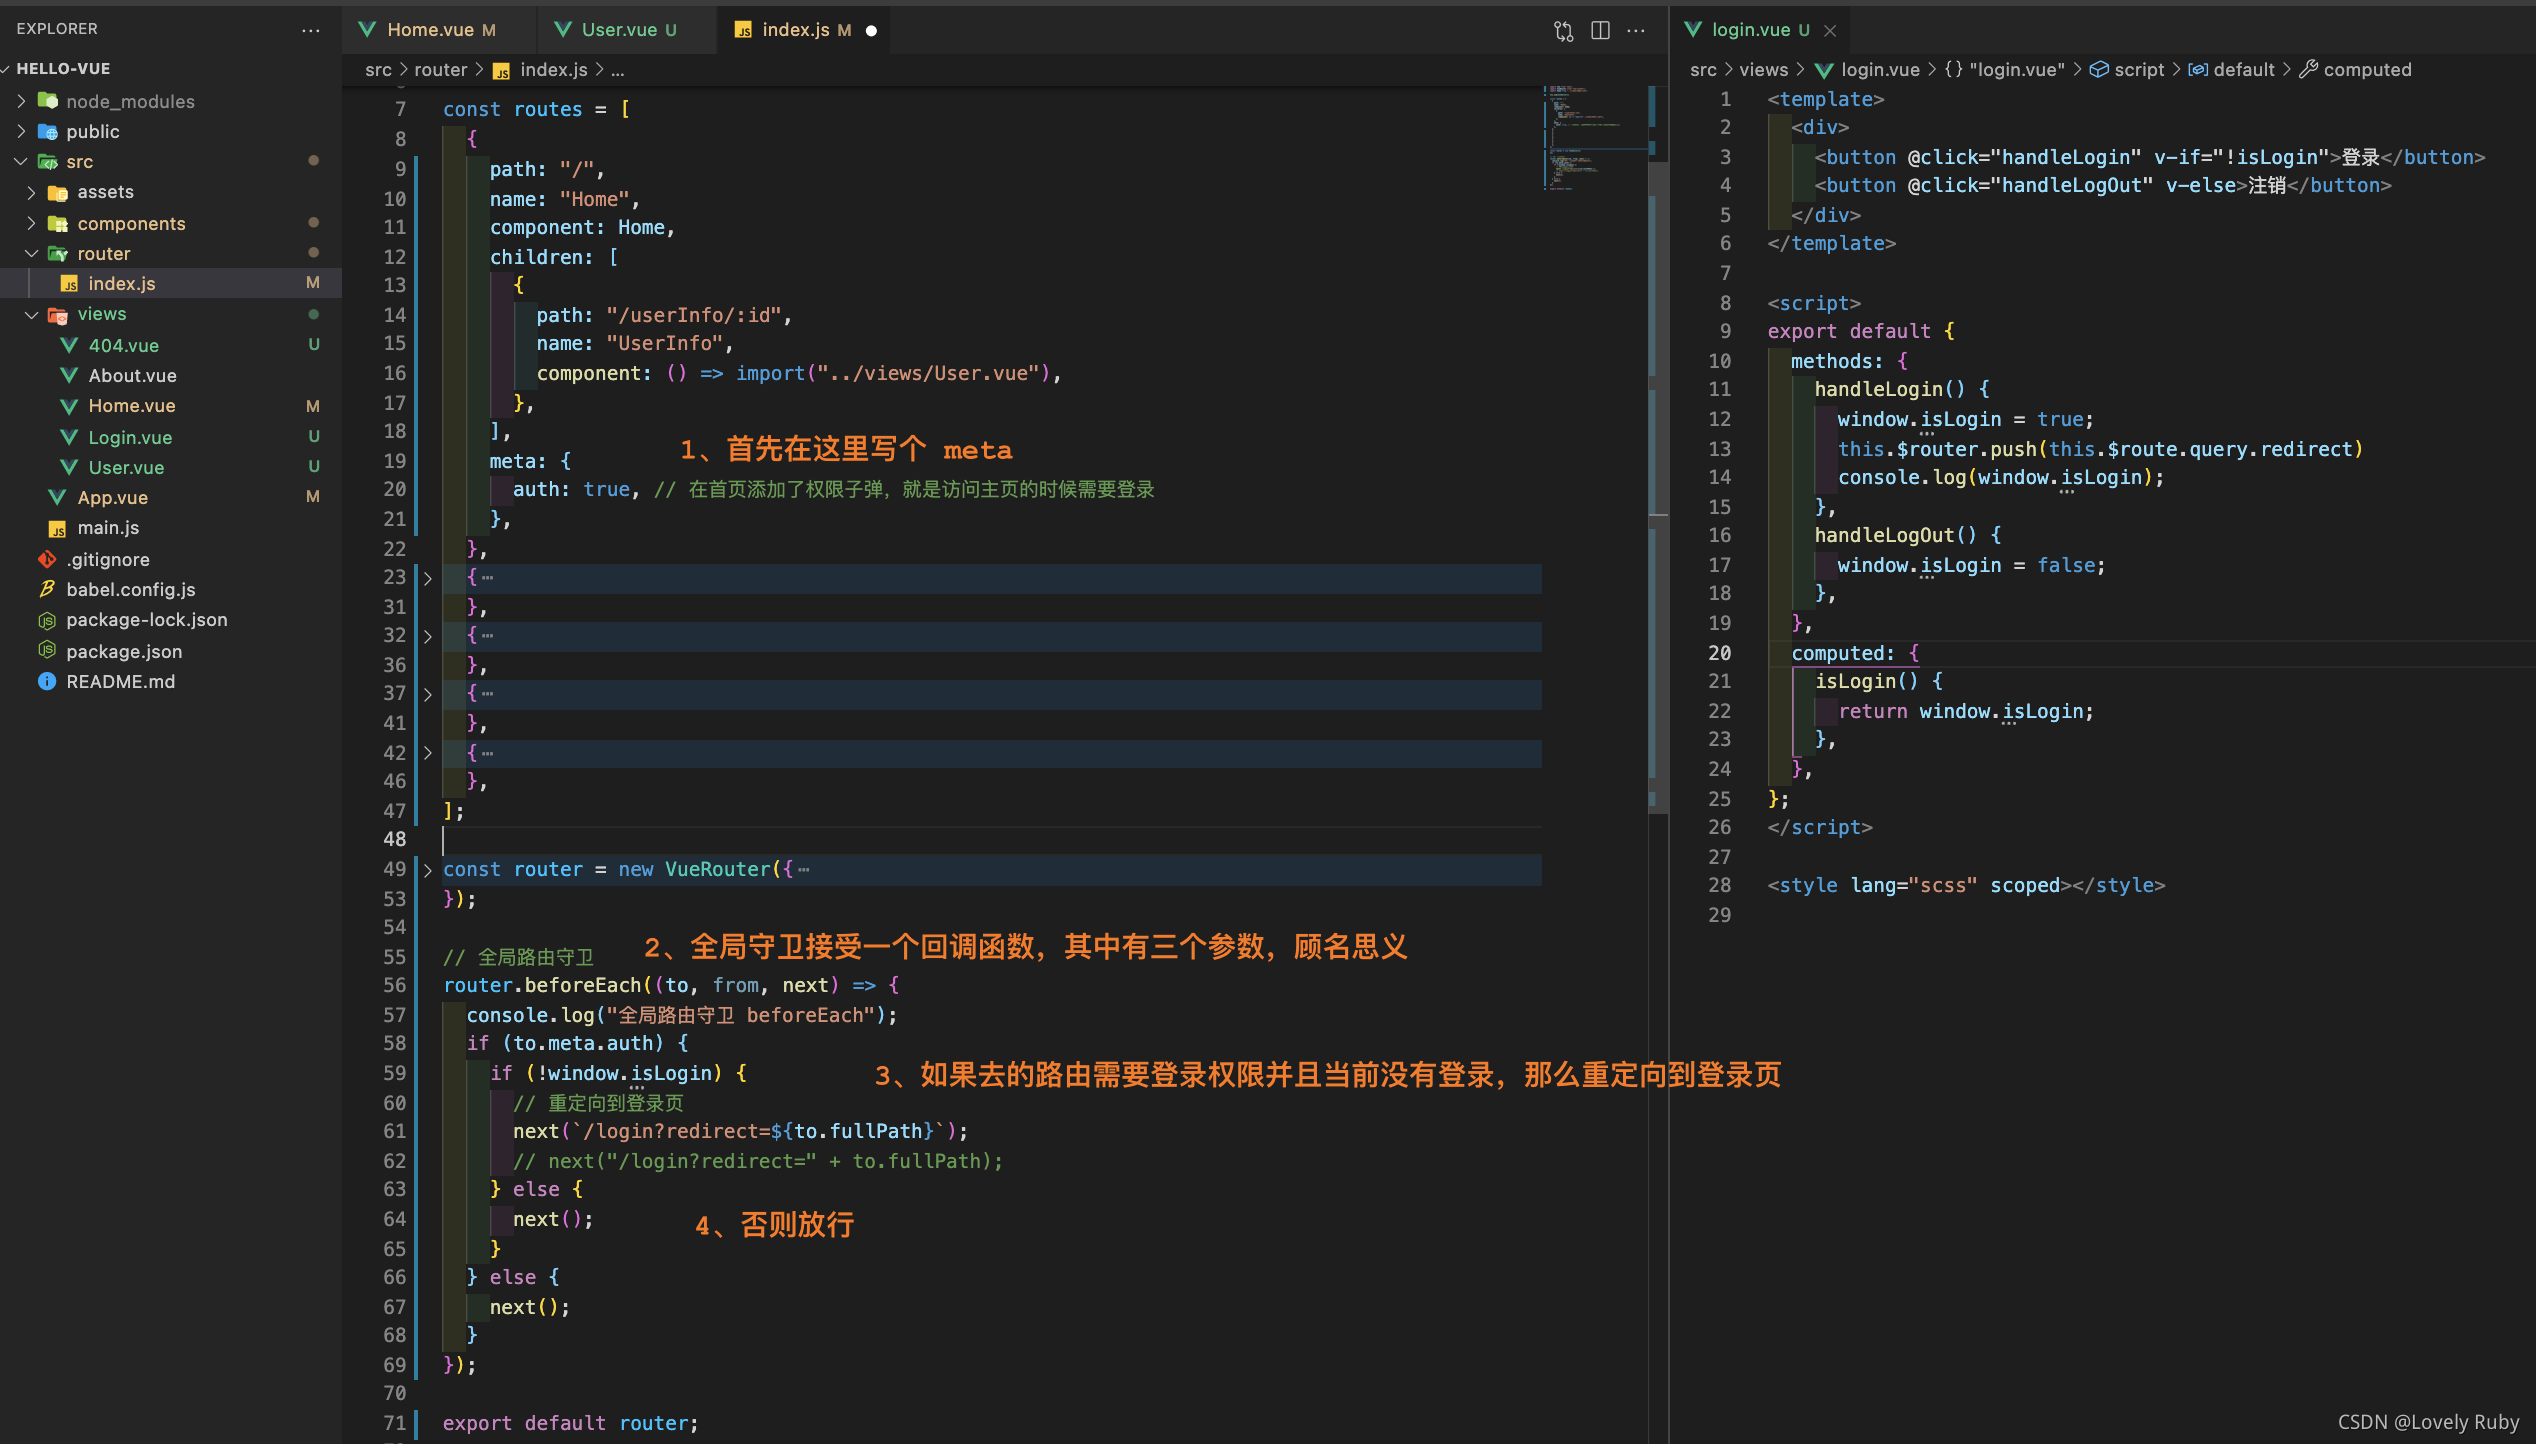Open Login.vue in the explorer
Screen dimensions: 2536x1444
pos(130,438)
